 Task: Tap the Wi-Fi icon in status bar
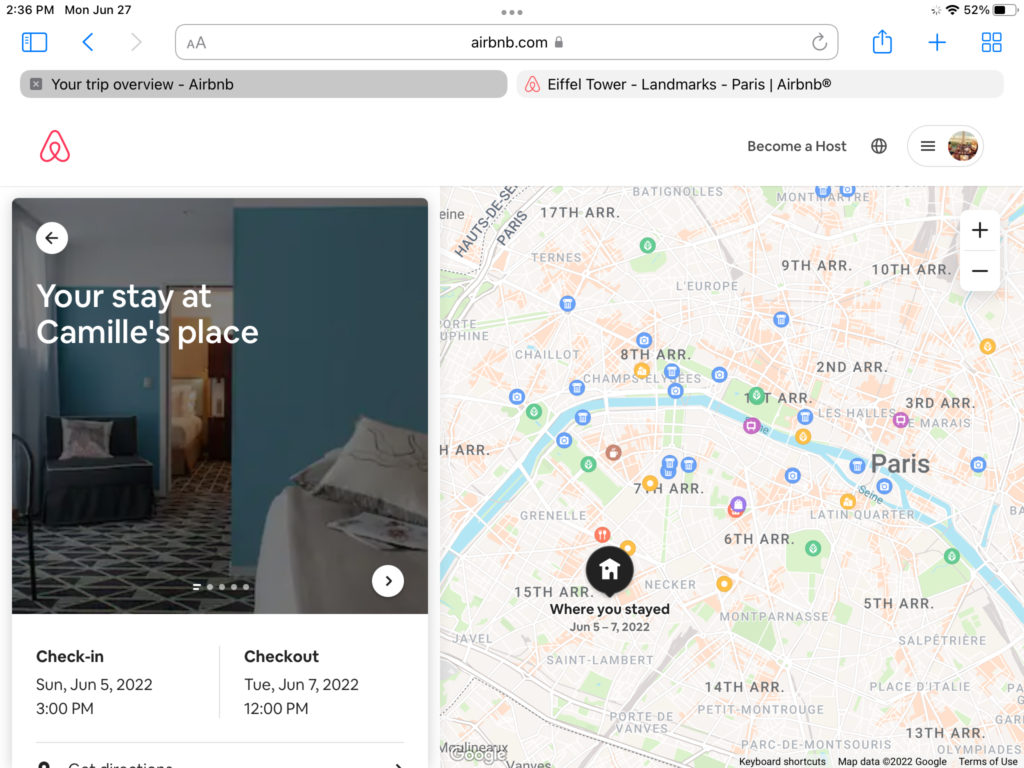953,10
